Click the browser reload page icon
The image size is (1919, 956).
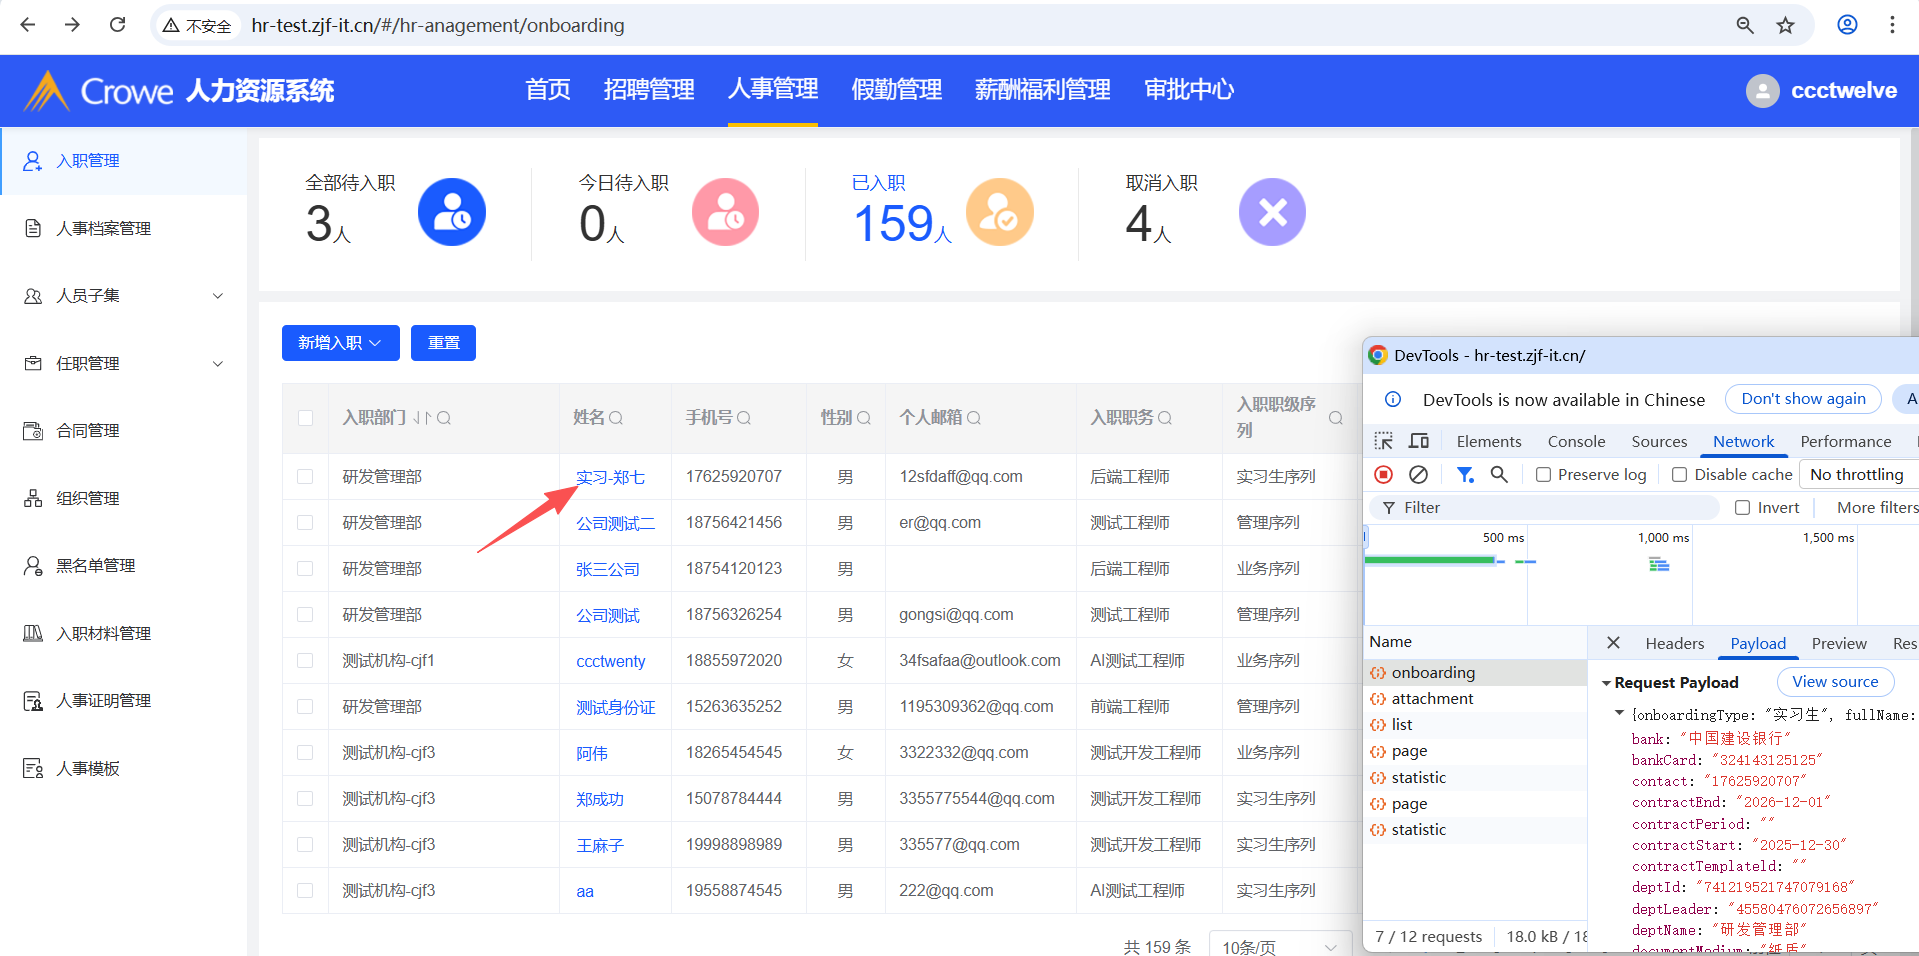coord(117,25)
